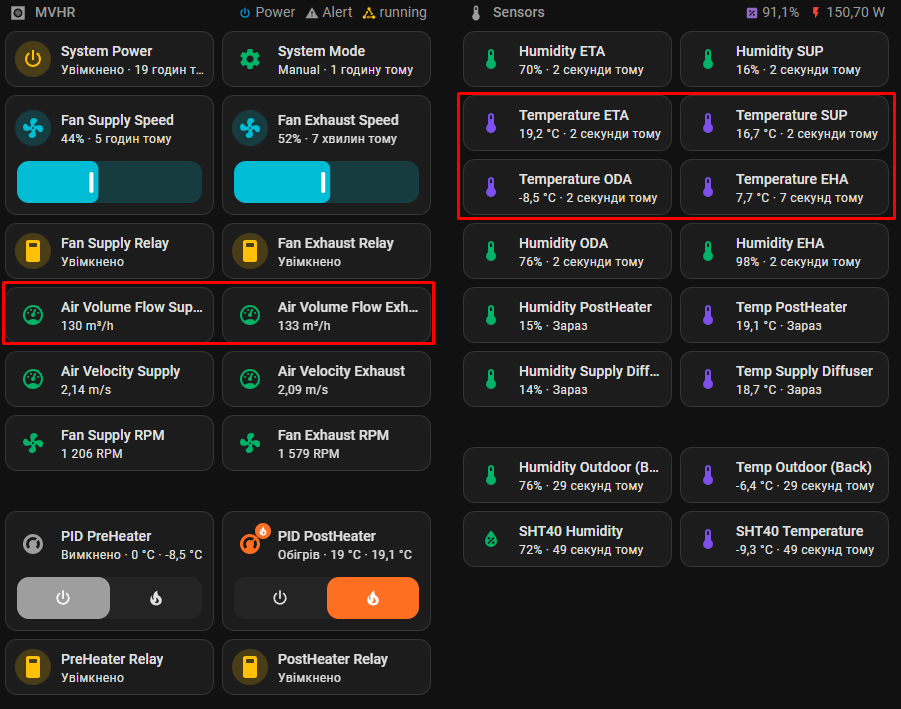Click the Fan Supply Speed slider
The height and width of the screenshot is (709, 901).
[x=110, y=182]
